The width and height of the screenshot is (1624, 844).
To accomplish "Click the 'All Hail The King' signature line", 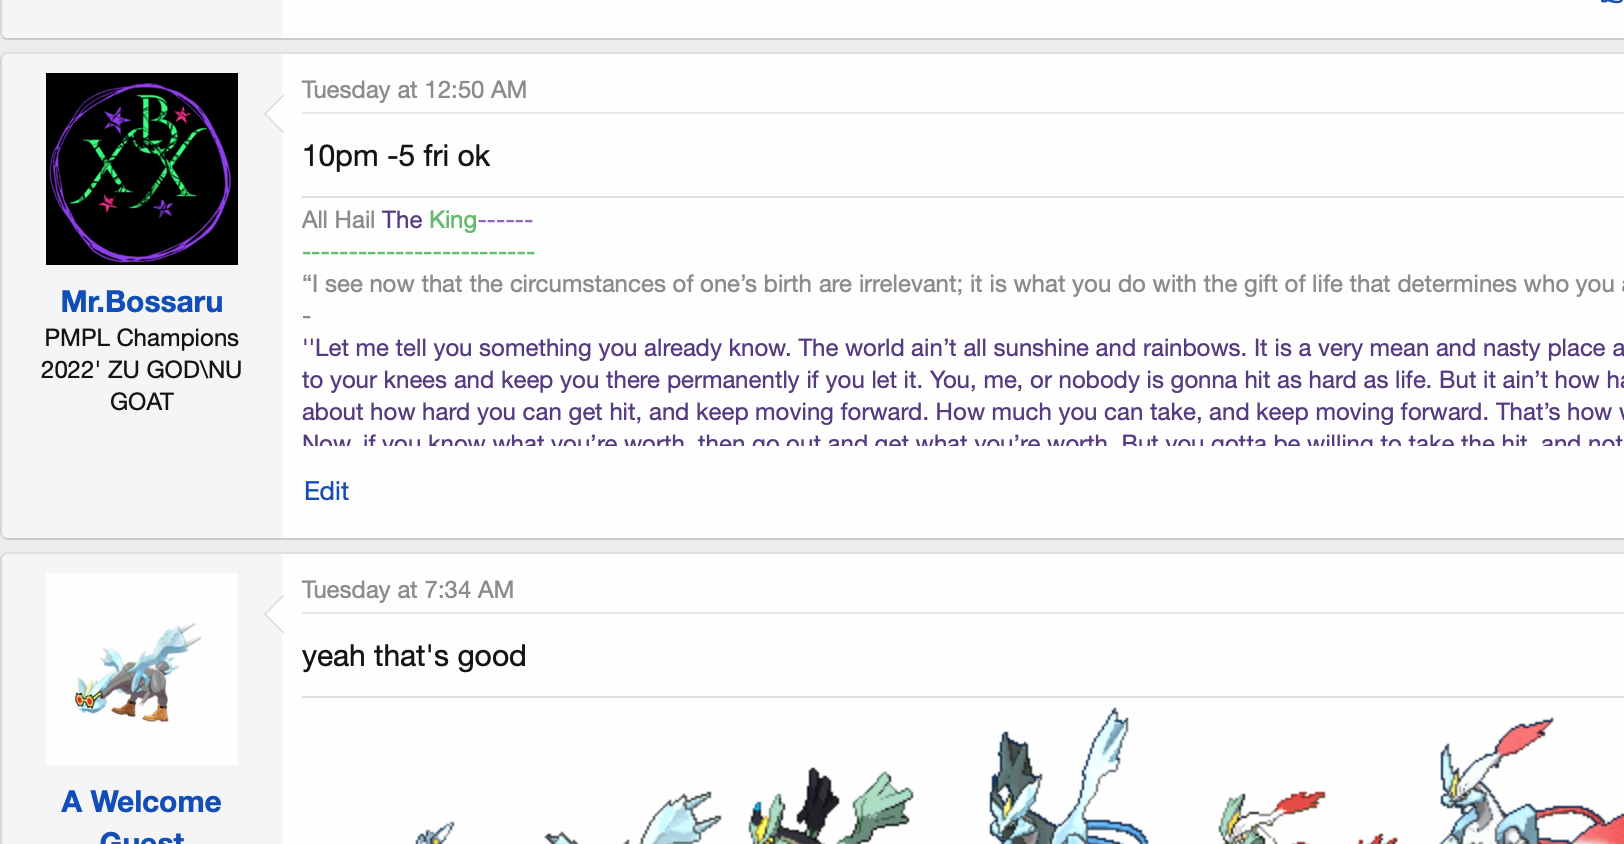I will point(416,220).
